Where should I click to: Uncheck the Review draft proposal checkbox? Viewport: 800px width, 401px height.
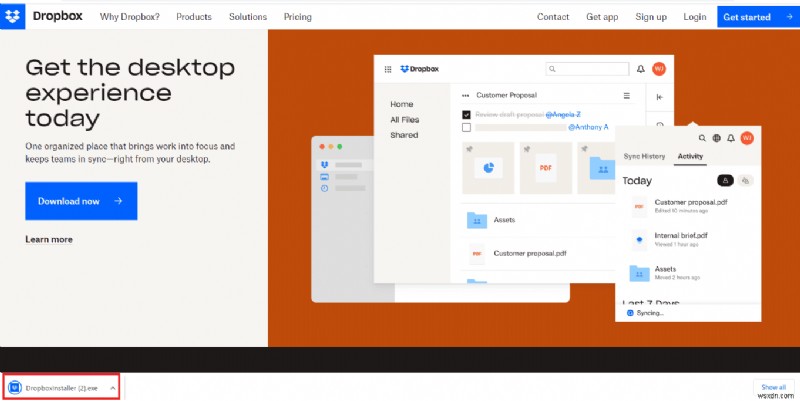pyautogui.click(x=466, y=115)
